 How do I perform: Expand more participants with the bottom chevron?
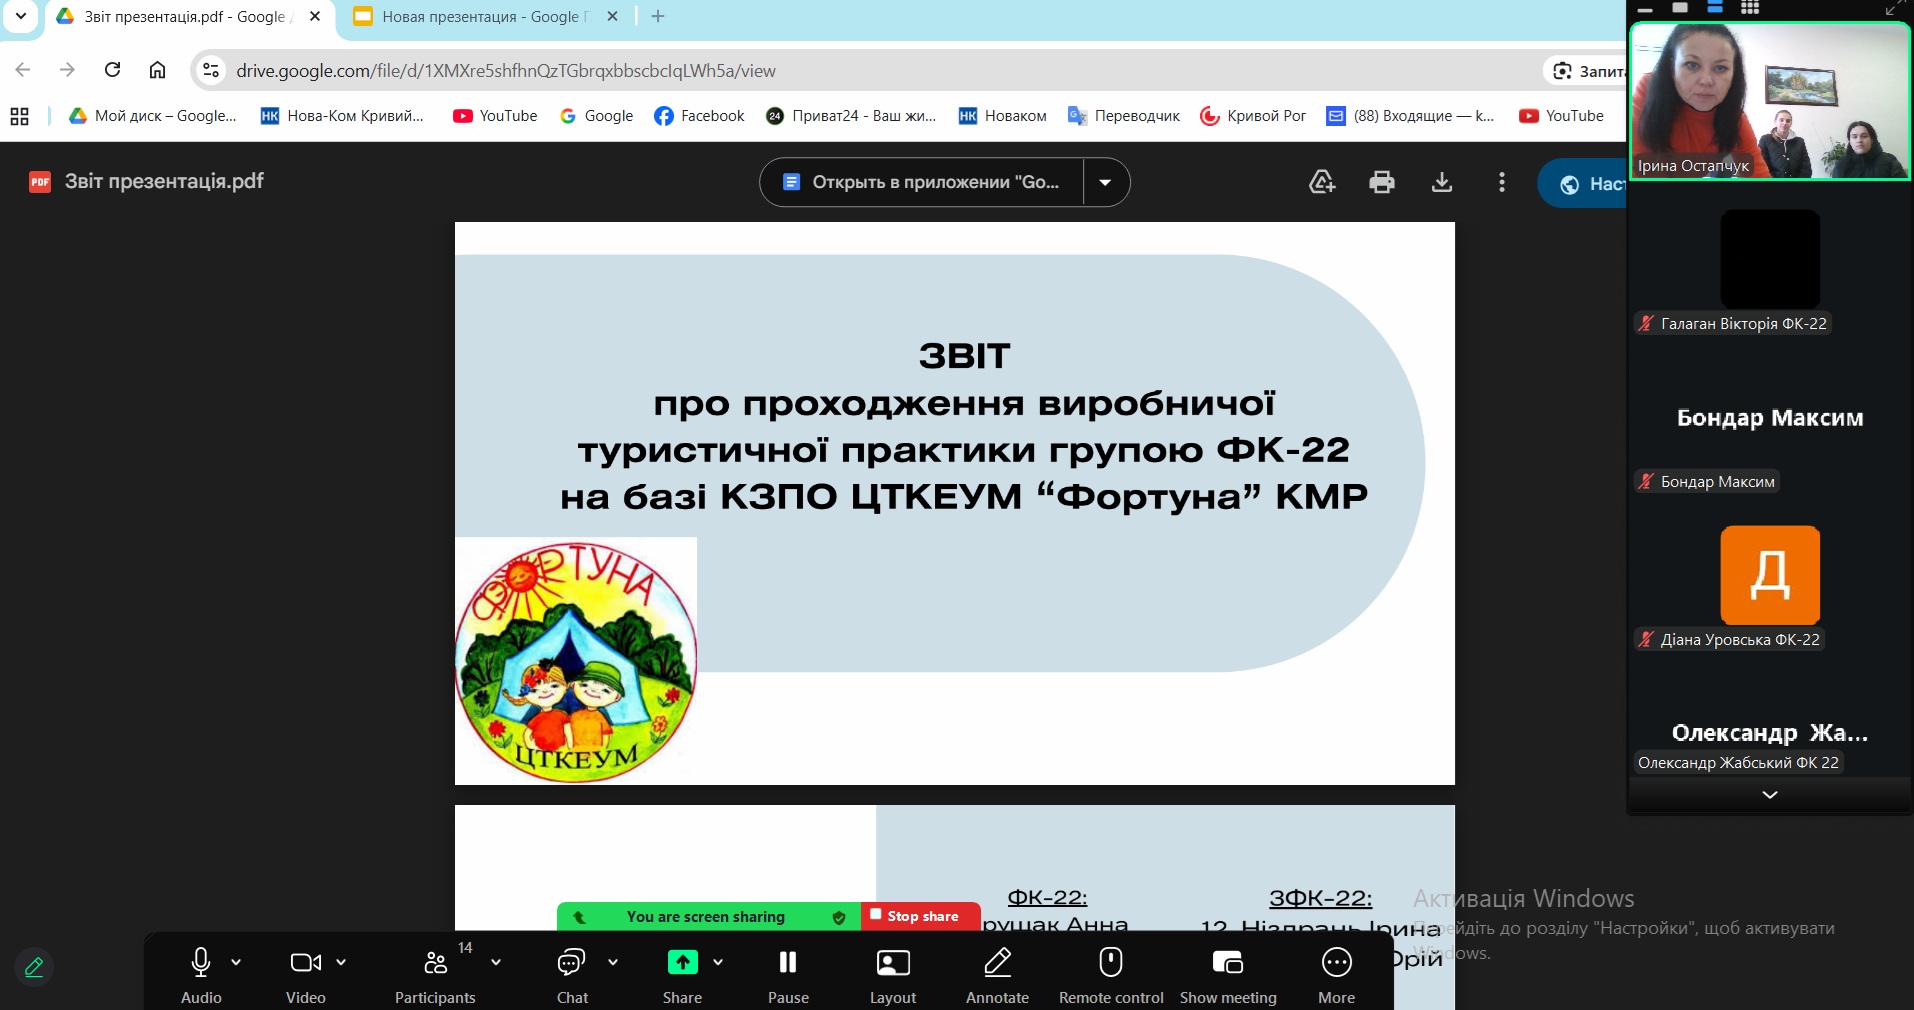point(1769,794)
